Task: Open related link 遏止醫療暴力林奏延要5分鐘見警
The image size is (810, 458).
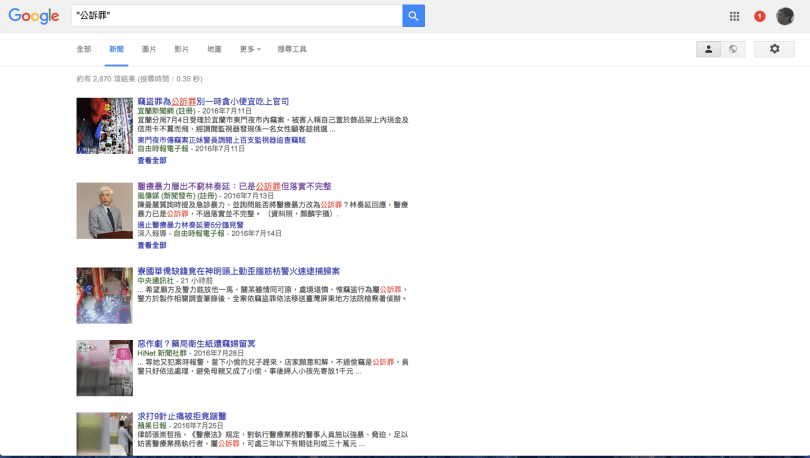Action: click(190, 225)
